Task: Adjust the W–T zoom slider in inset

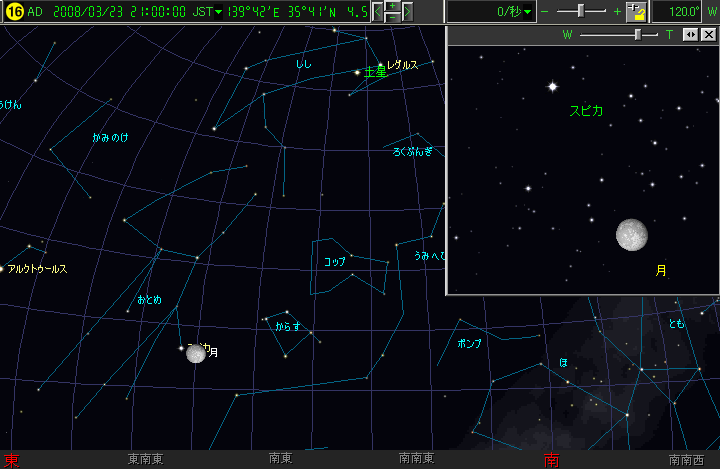Action: [637, 34]
